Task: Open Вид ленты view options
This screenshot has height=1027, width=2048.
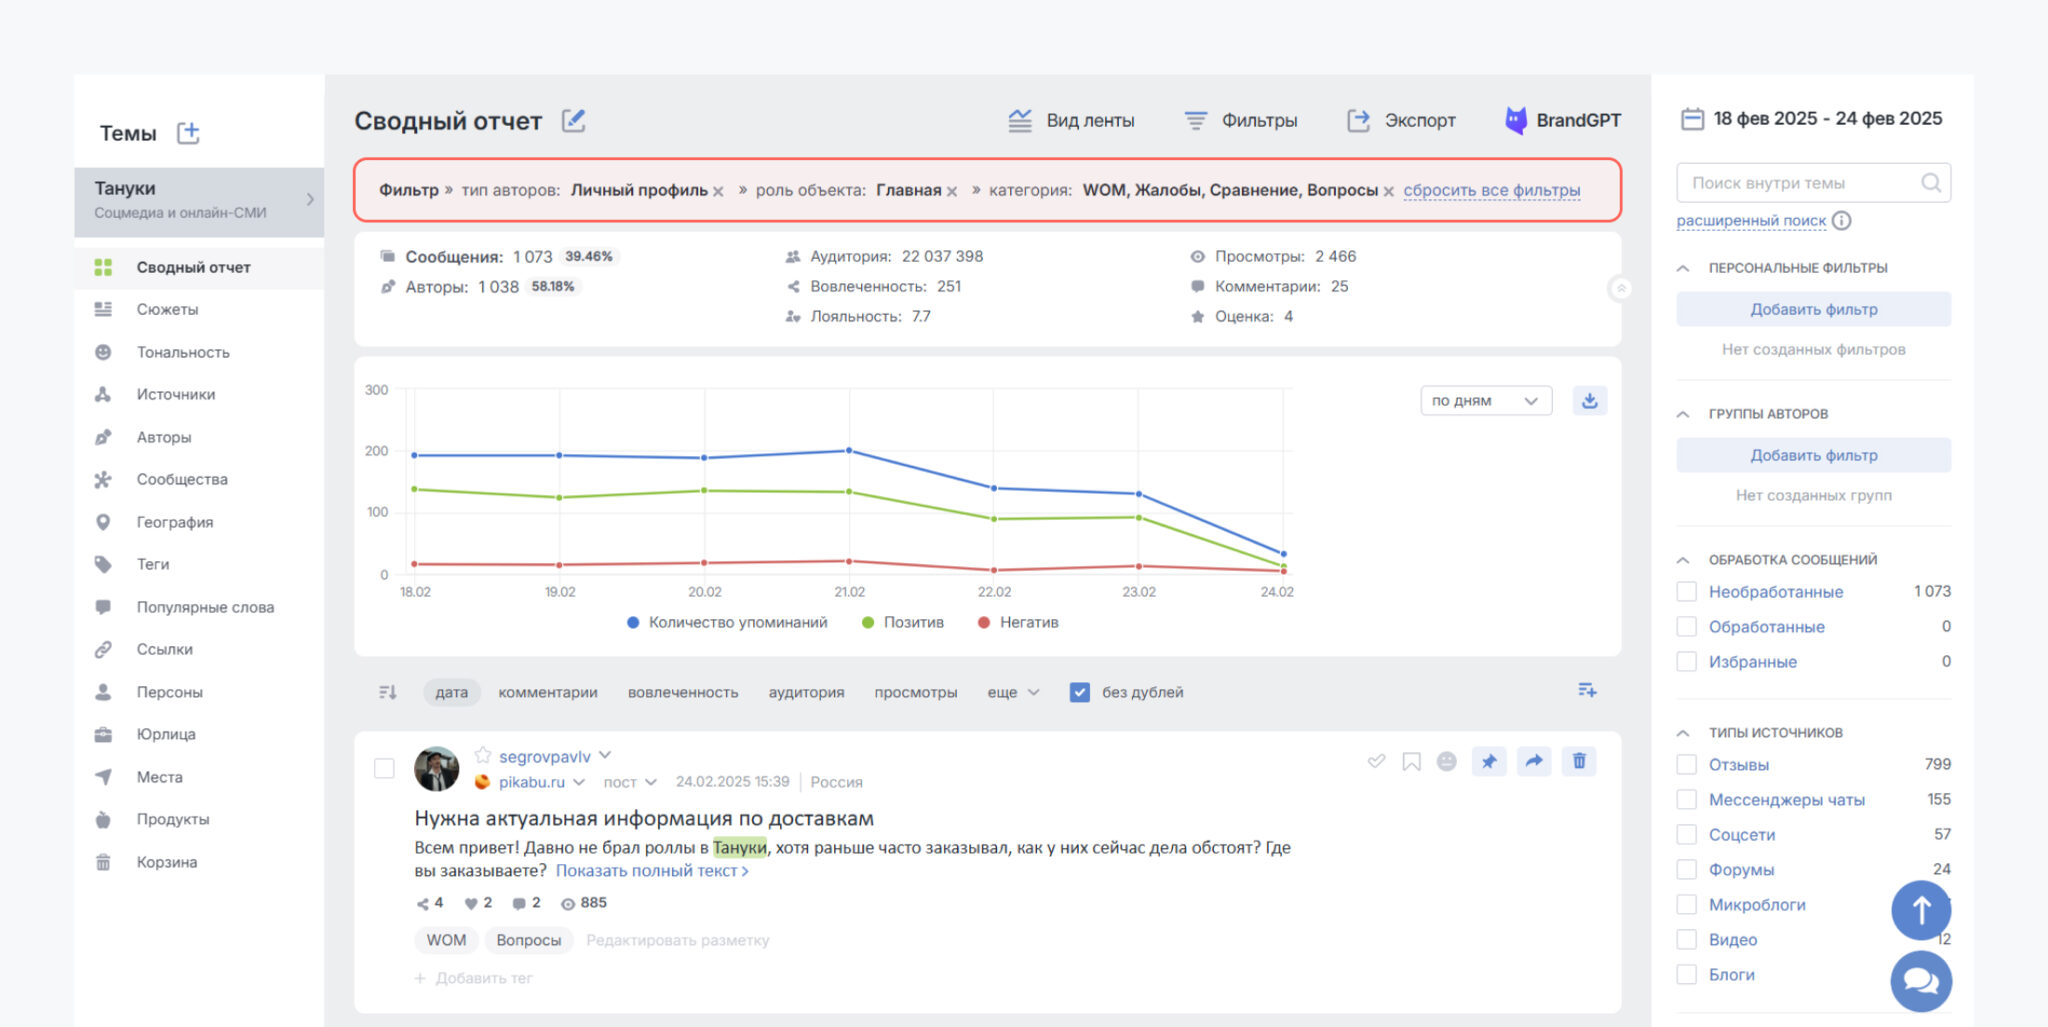Action: coord(1071,121)
